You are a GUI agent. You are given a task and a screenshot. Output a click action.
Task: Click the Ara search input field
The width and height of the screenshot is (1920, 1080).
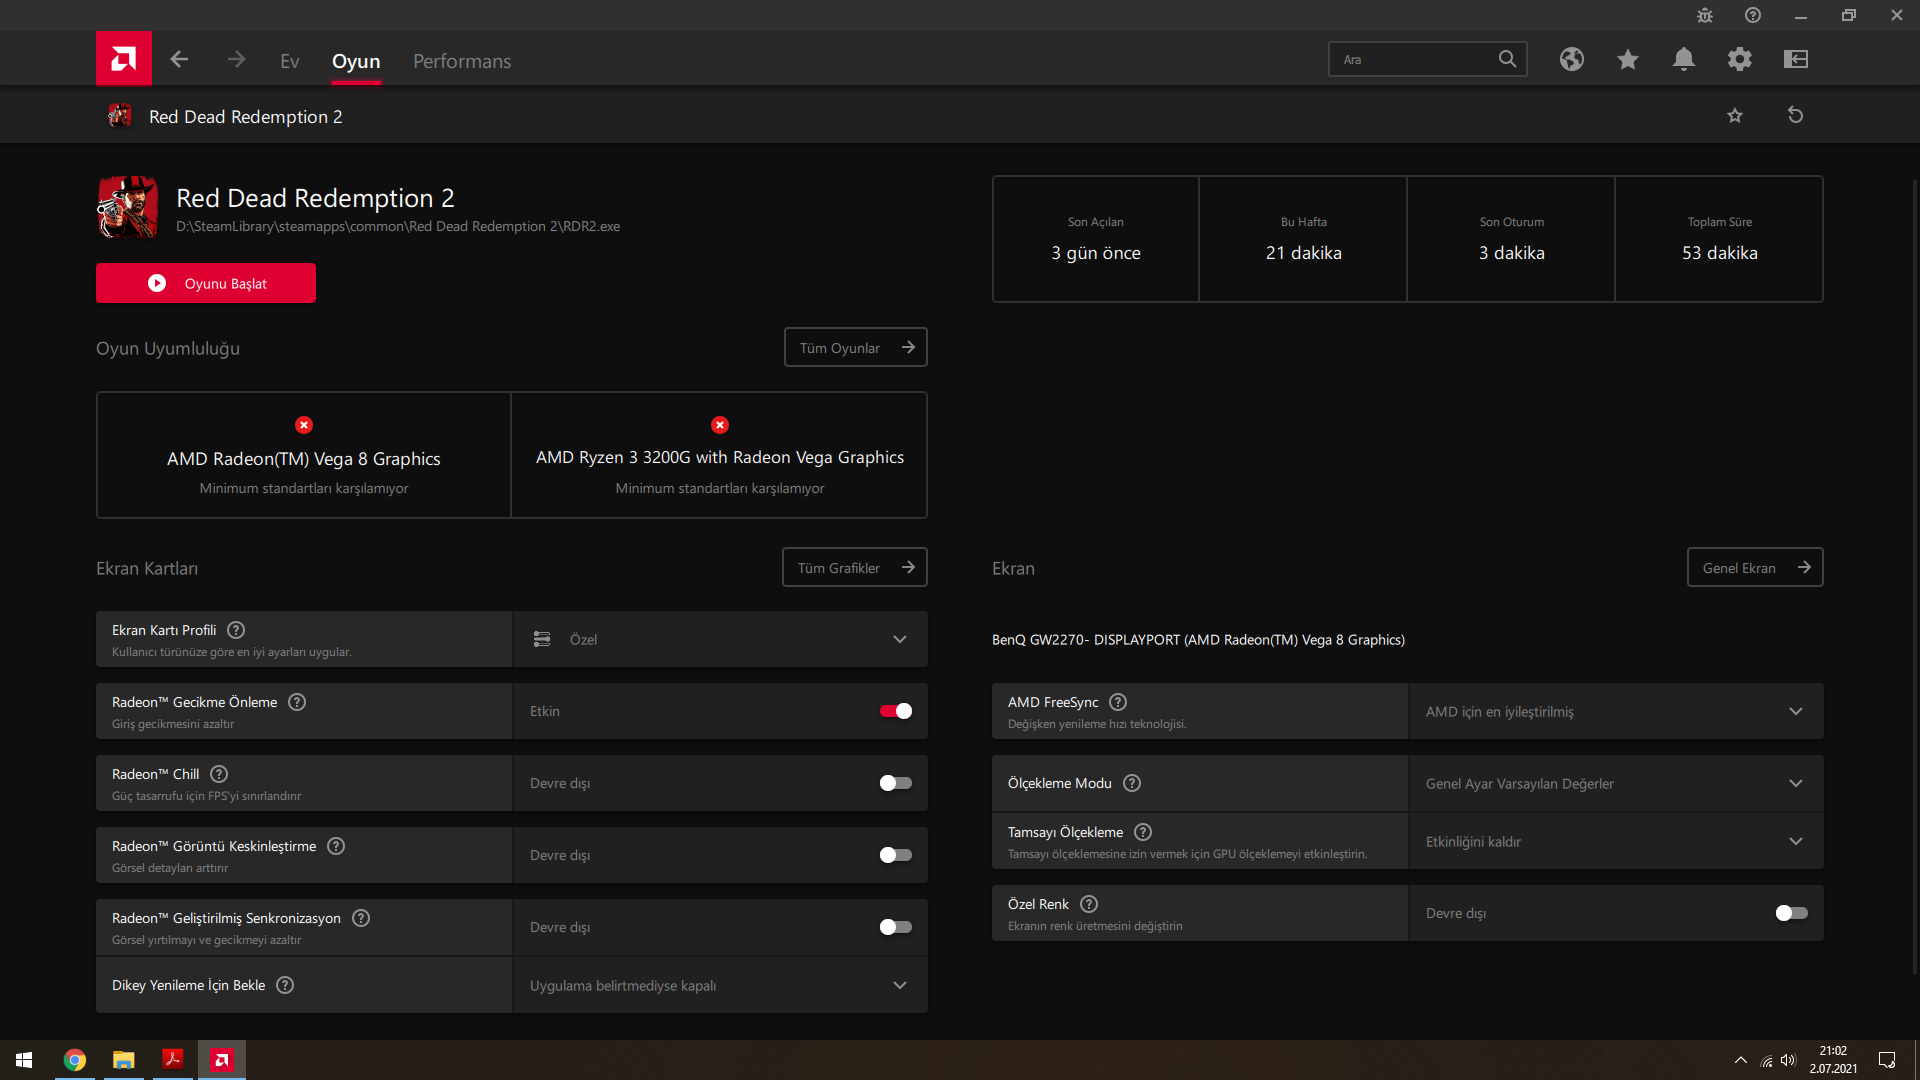point(1412,60)
